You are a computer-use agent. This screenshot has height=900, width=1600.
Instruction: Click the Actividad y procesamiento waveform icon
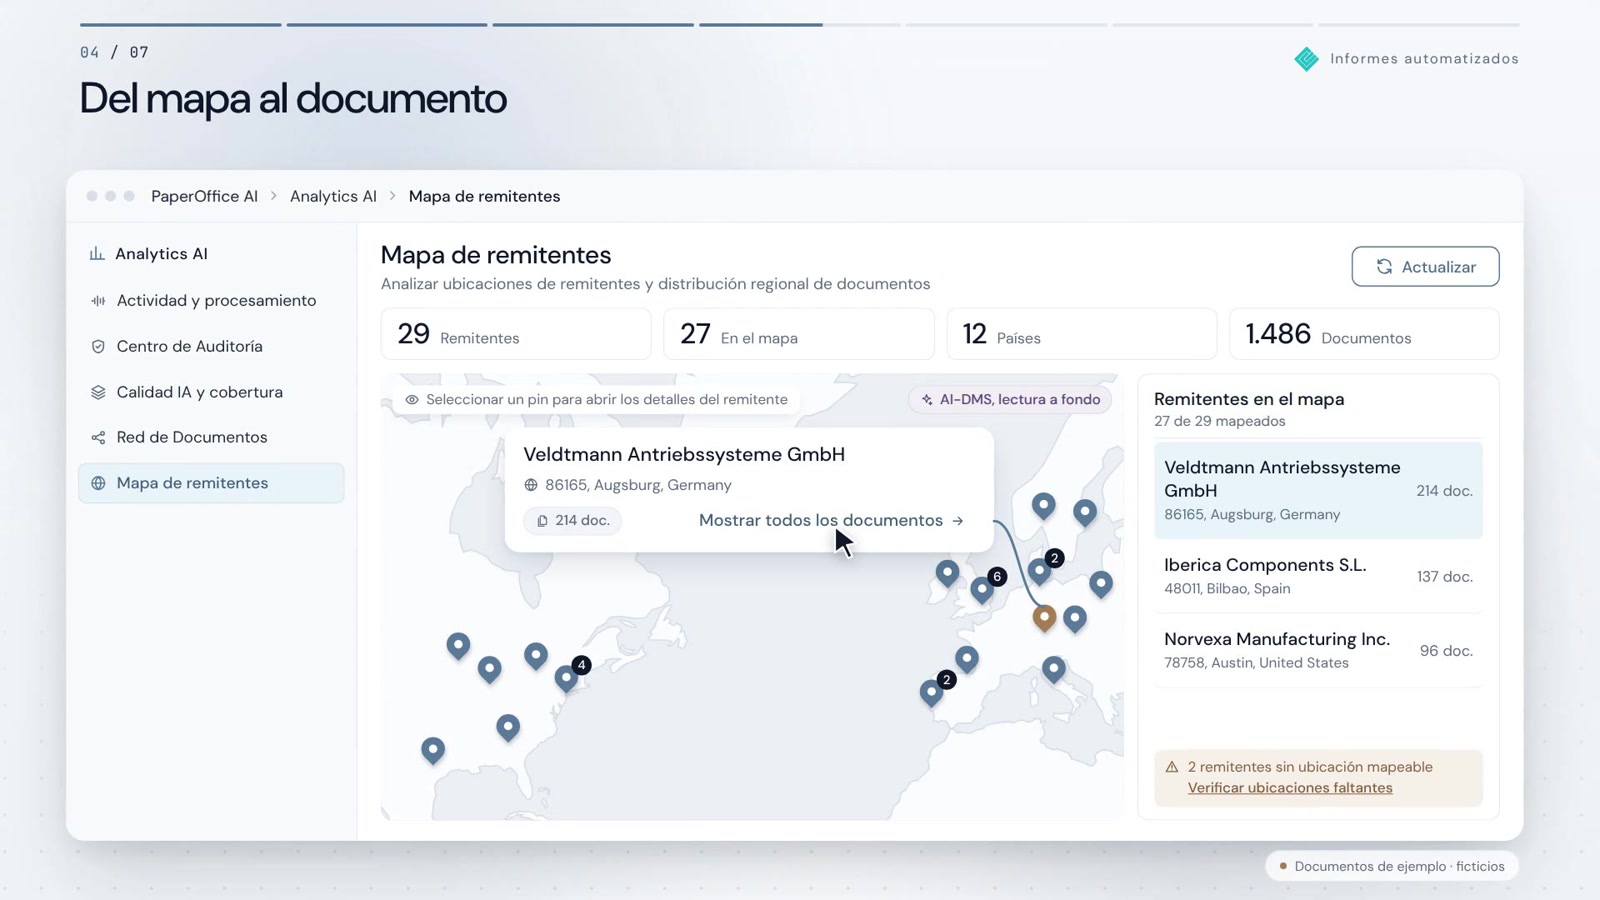[98, 300]
